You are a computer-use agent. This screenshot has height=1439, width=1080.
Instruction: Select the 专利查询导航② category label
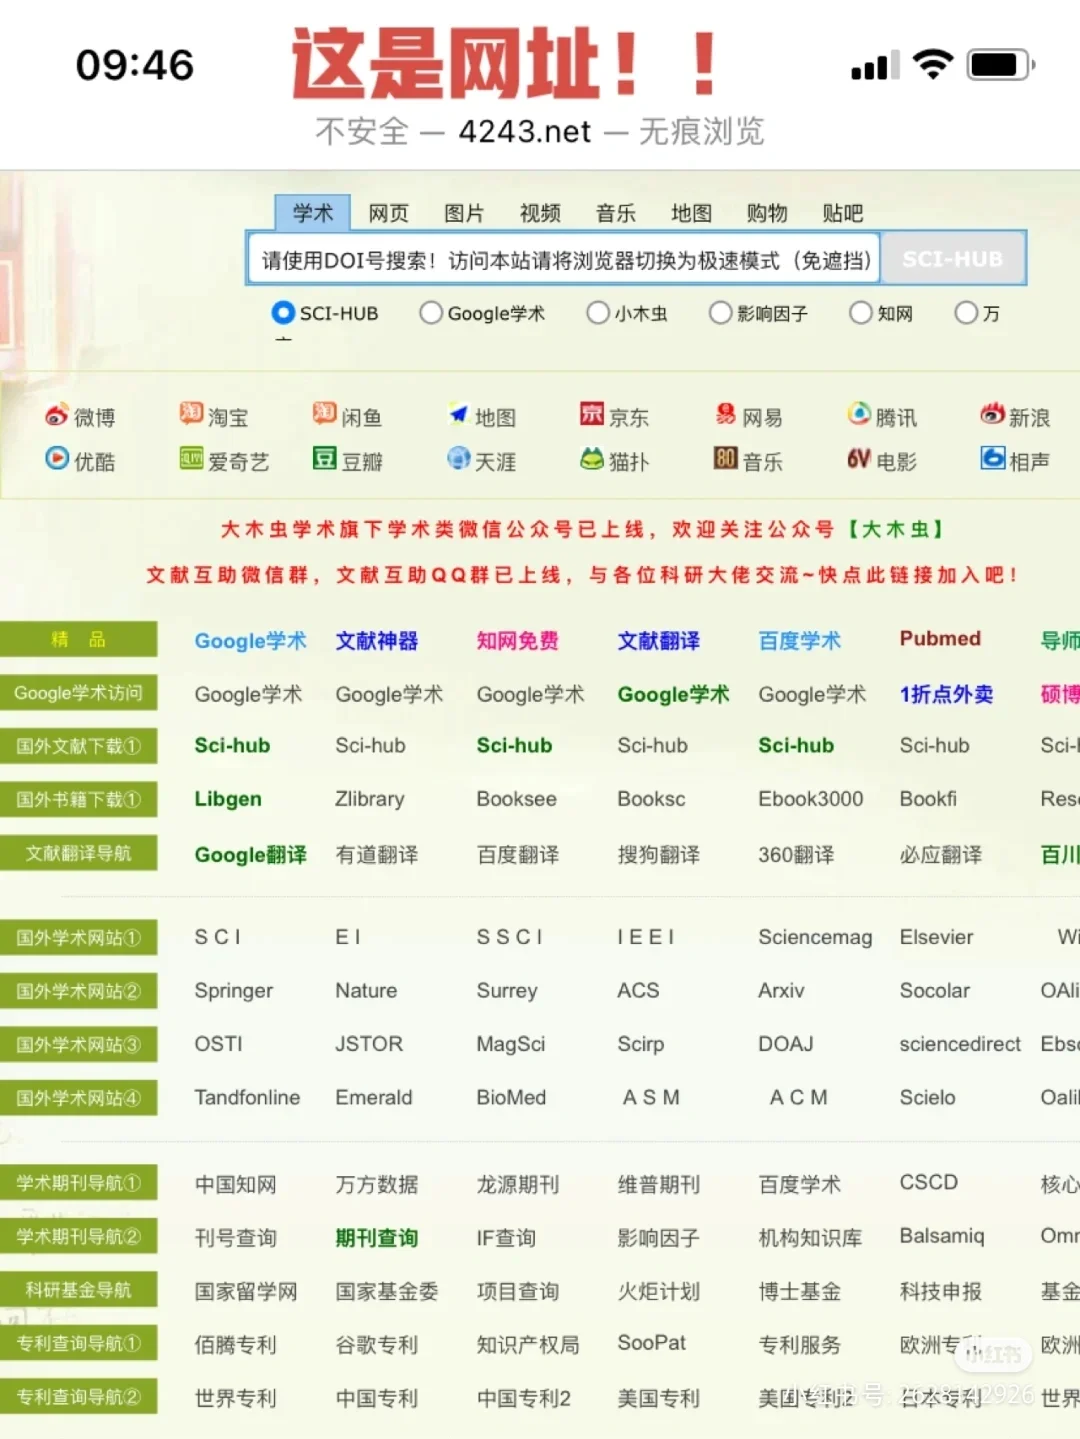tap(78, 1397)
